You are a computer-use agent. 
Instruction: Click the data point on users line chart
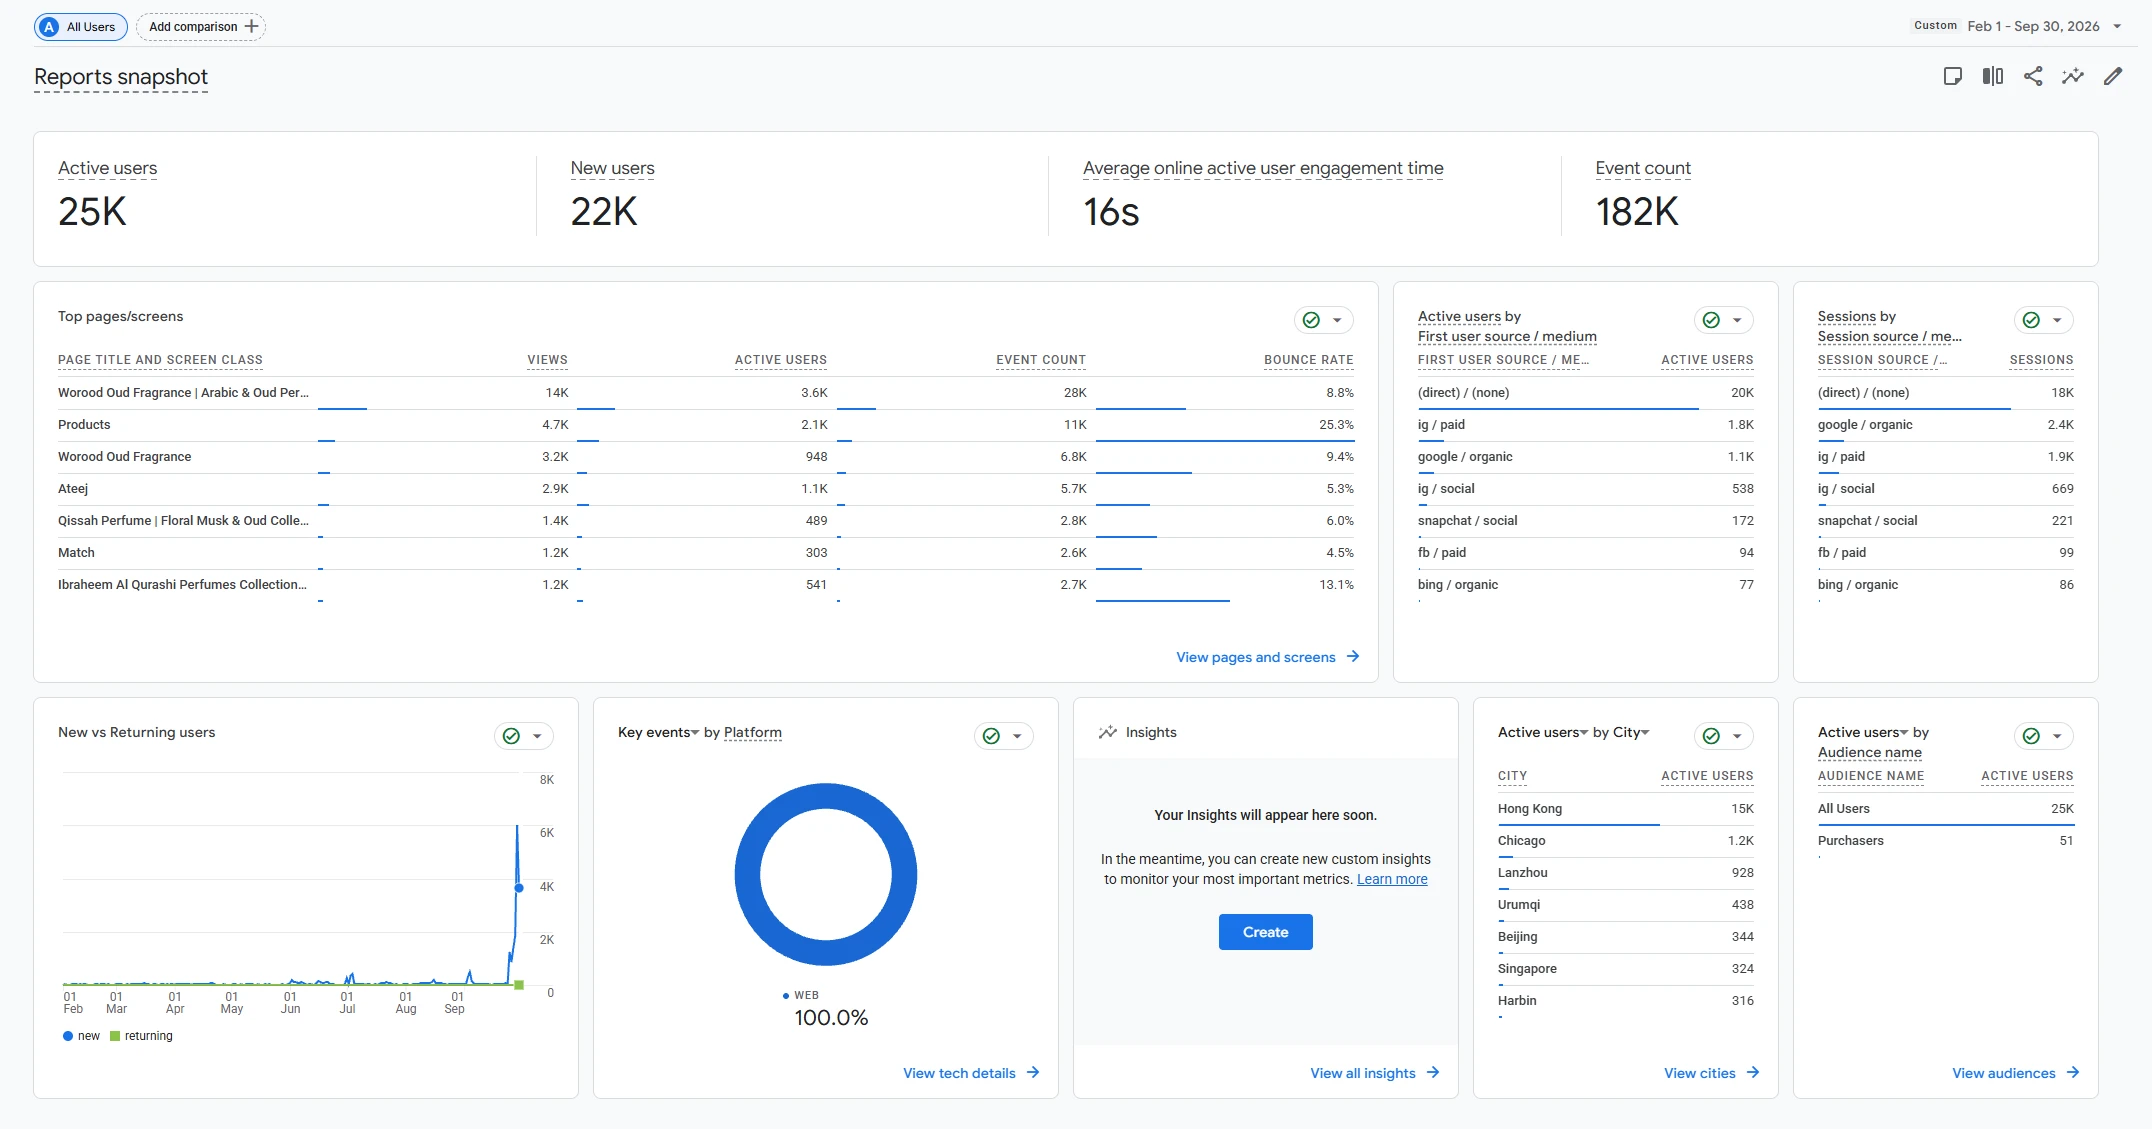pyautogui.click(x=518, y=888)
